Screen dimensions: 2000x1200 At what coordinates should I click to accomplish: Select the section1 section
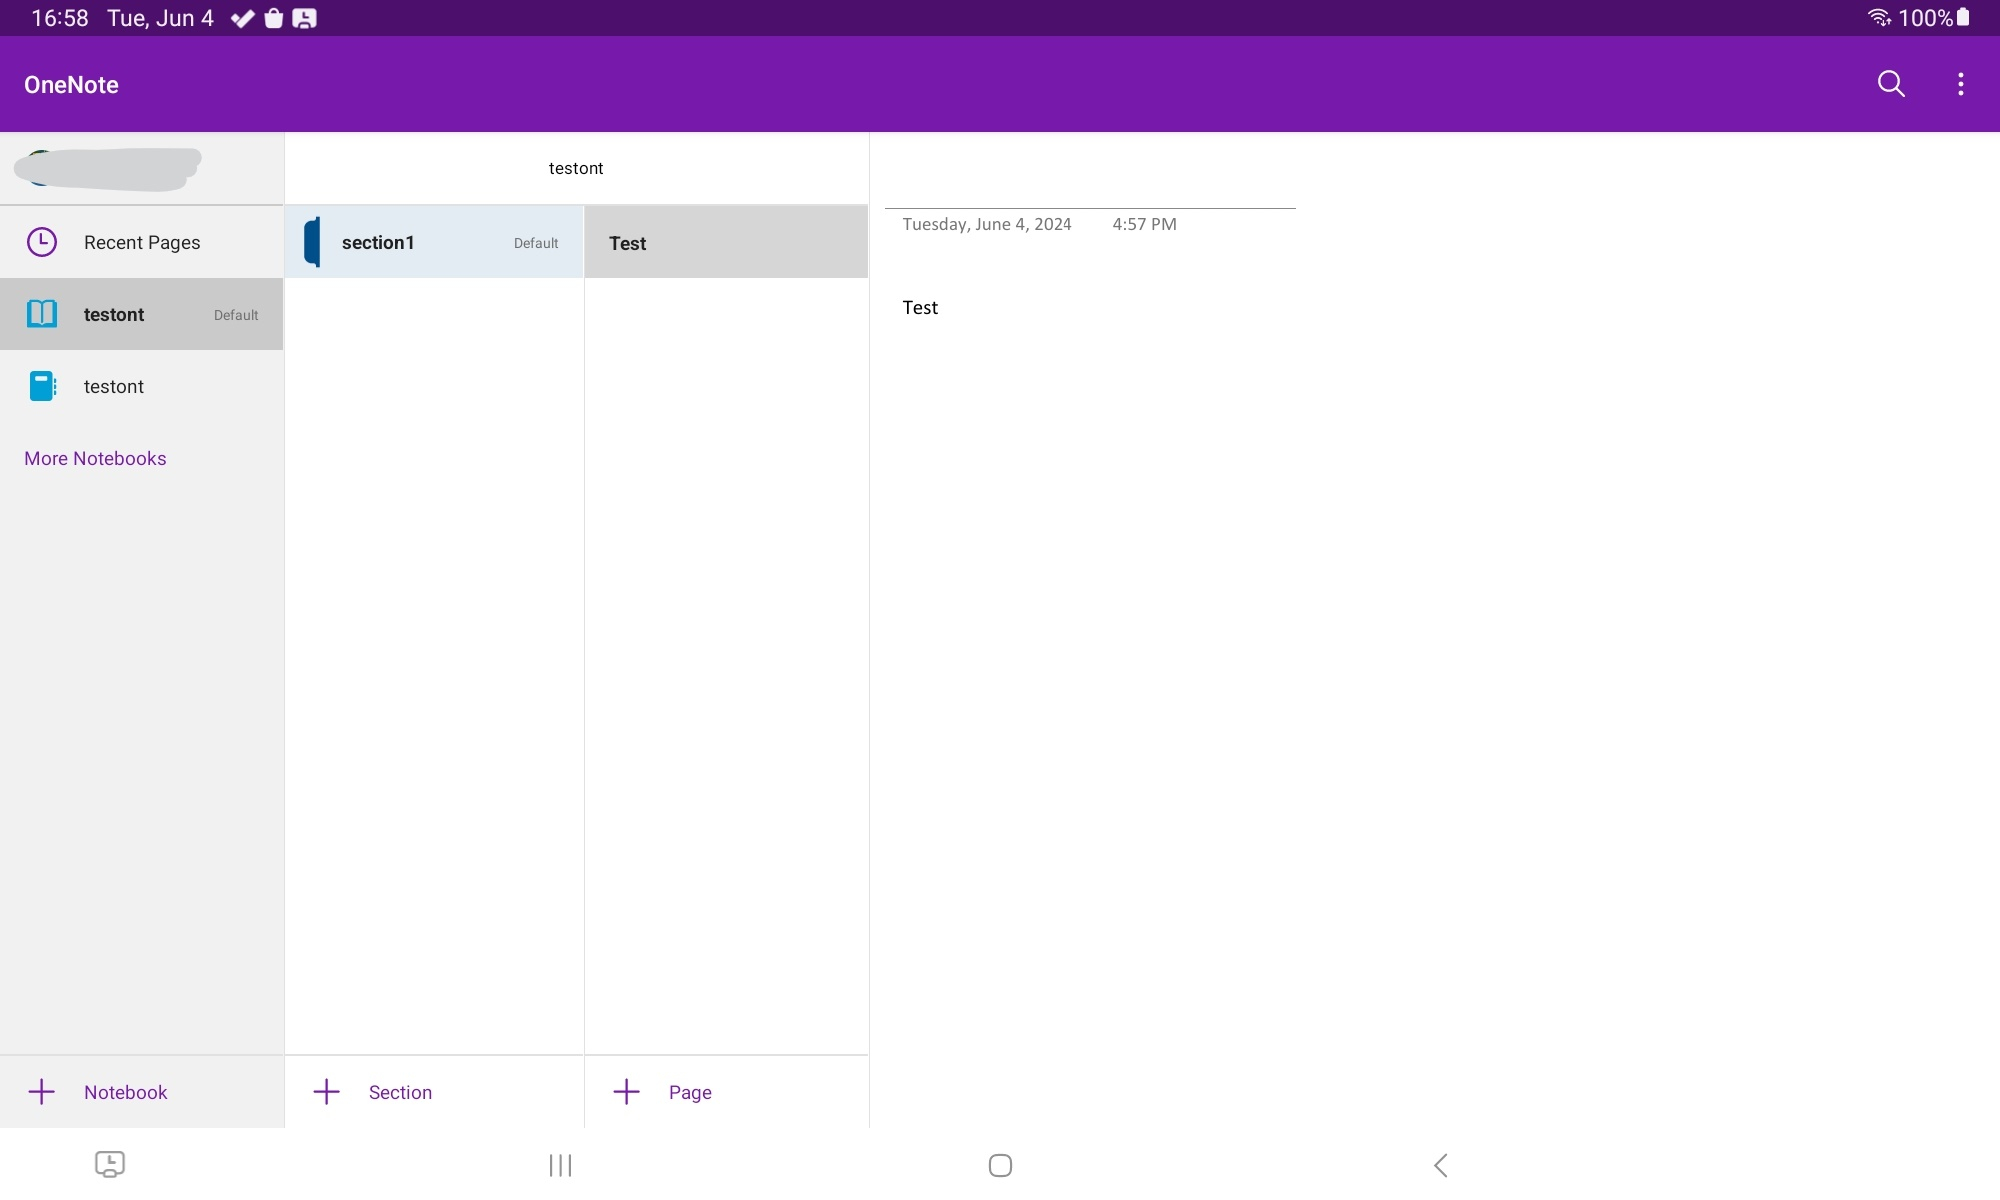click(x=434, y=242)
